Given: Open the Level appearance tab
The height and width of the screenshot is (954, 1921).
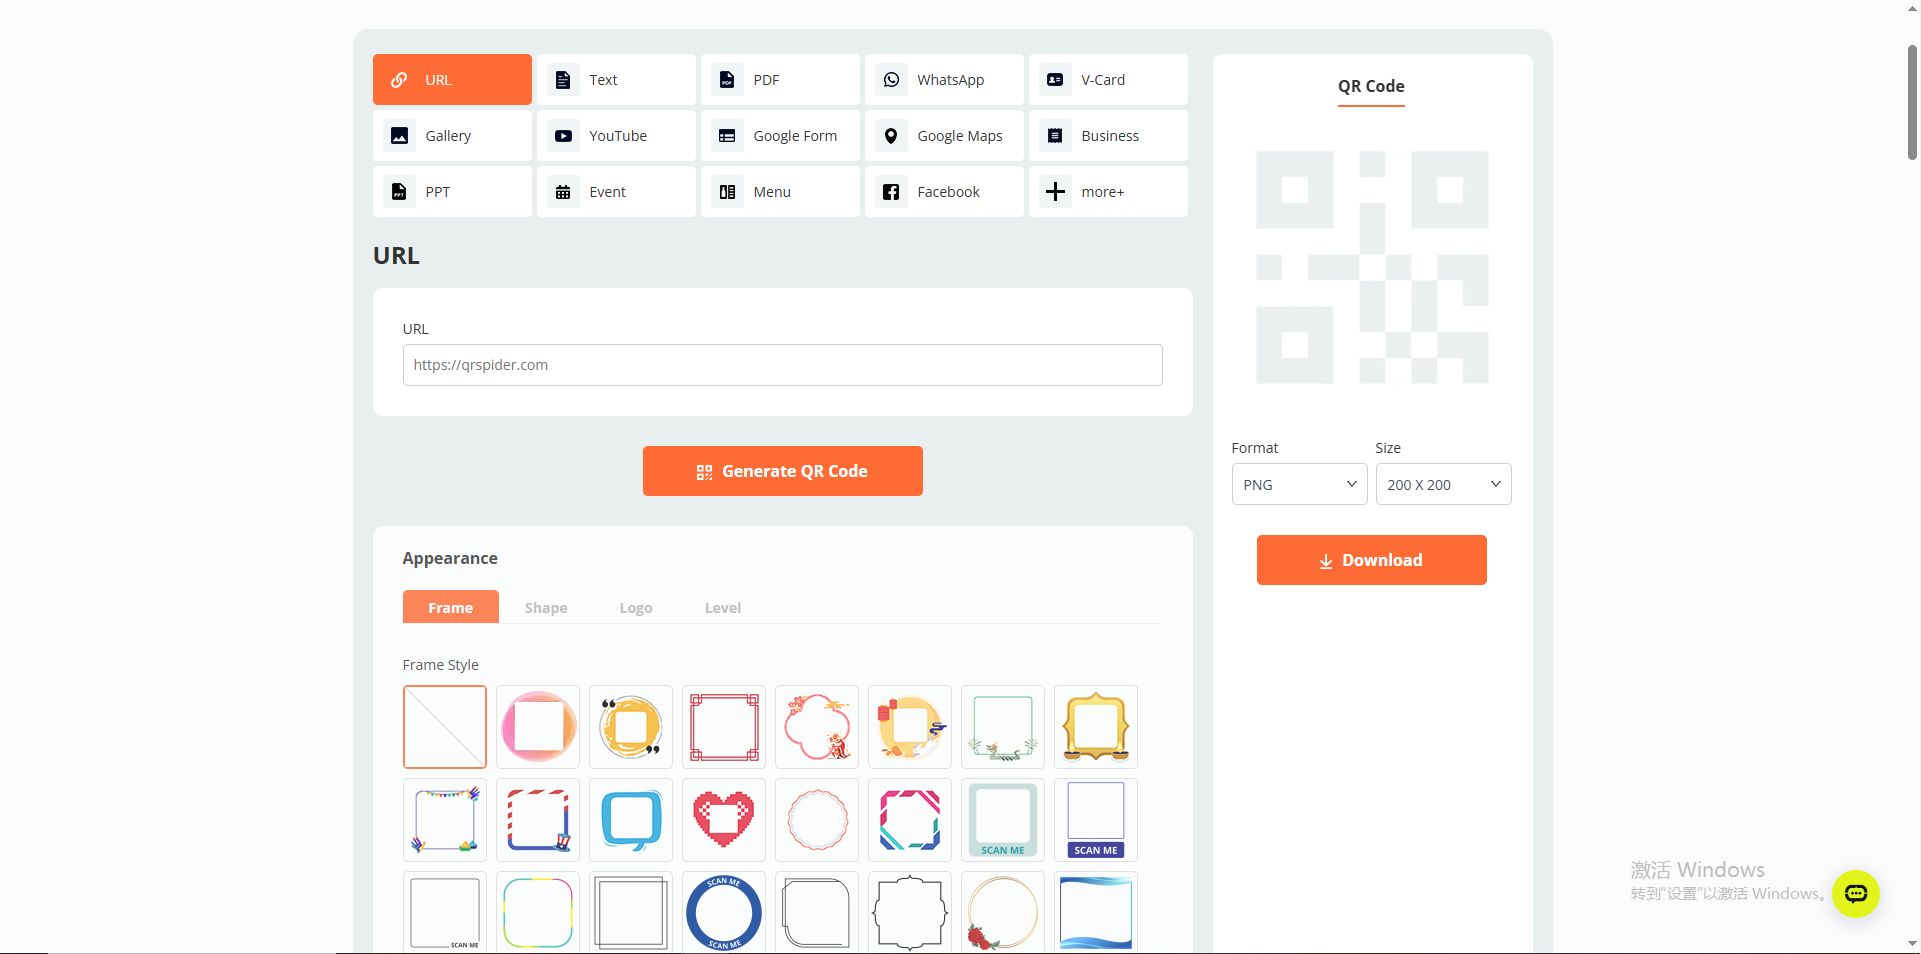Looking at the screenshot, I should tap(723, 607).
